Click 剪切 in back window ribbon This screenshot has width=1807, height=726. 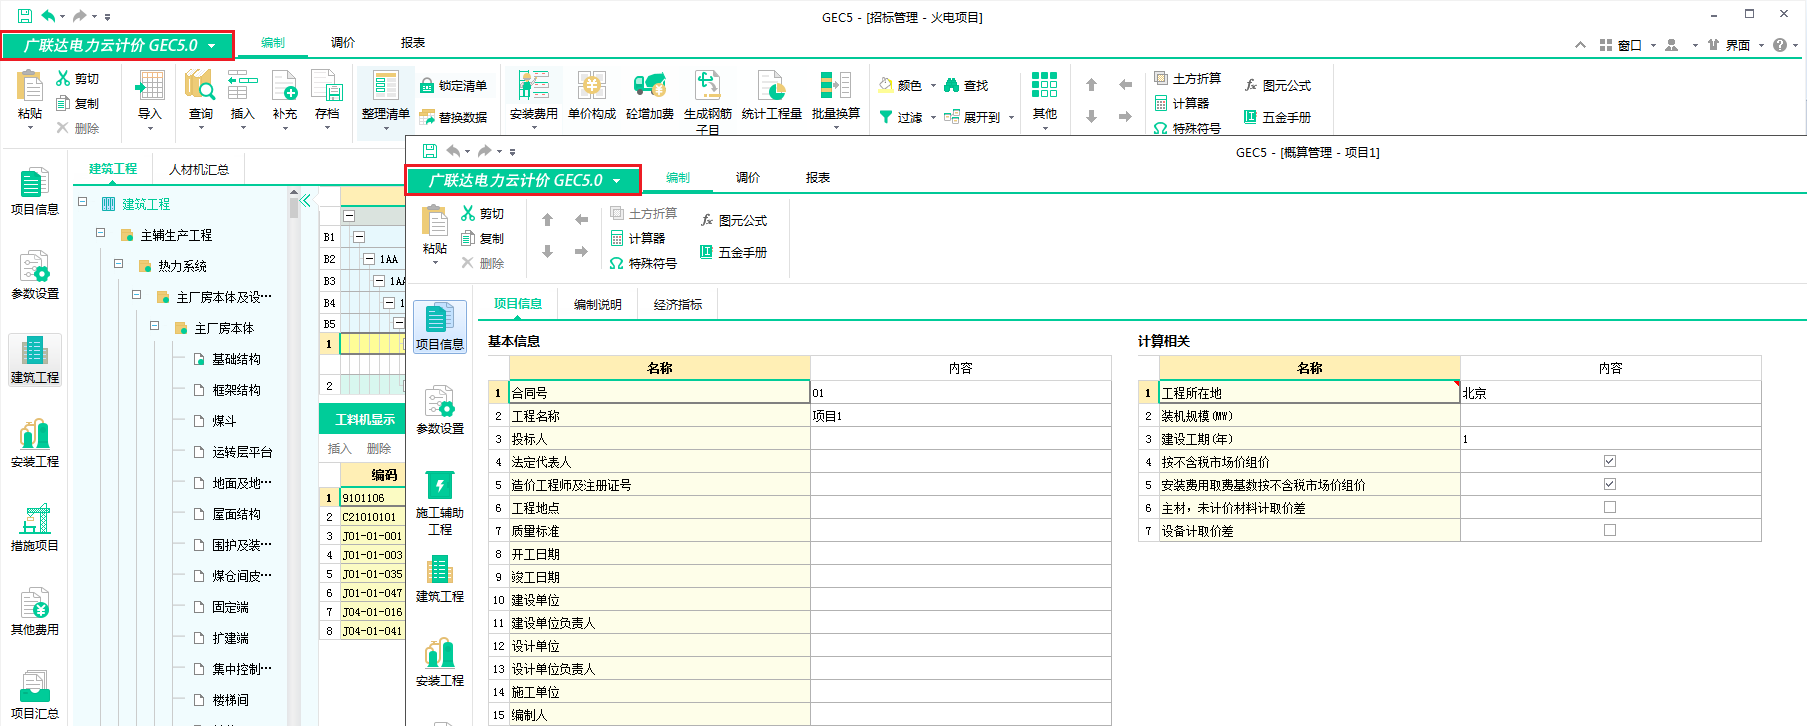pyautogui.click(x=78, y=78)
